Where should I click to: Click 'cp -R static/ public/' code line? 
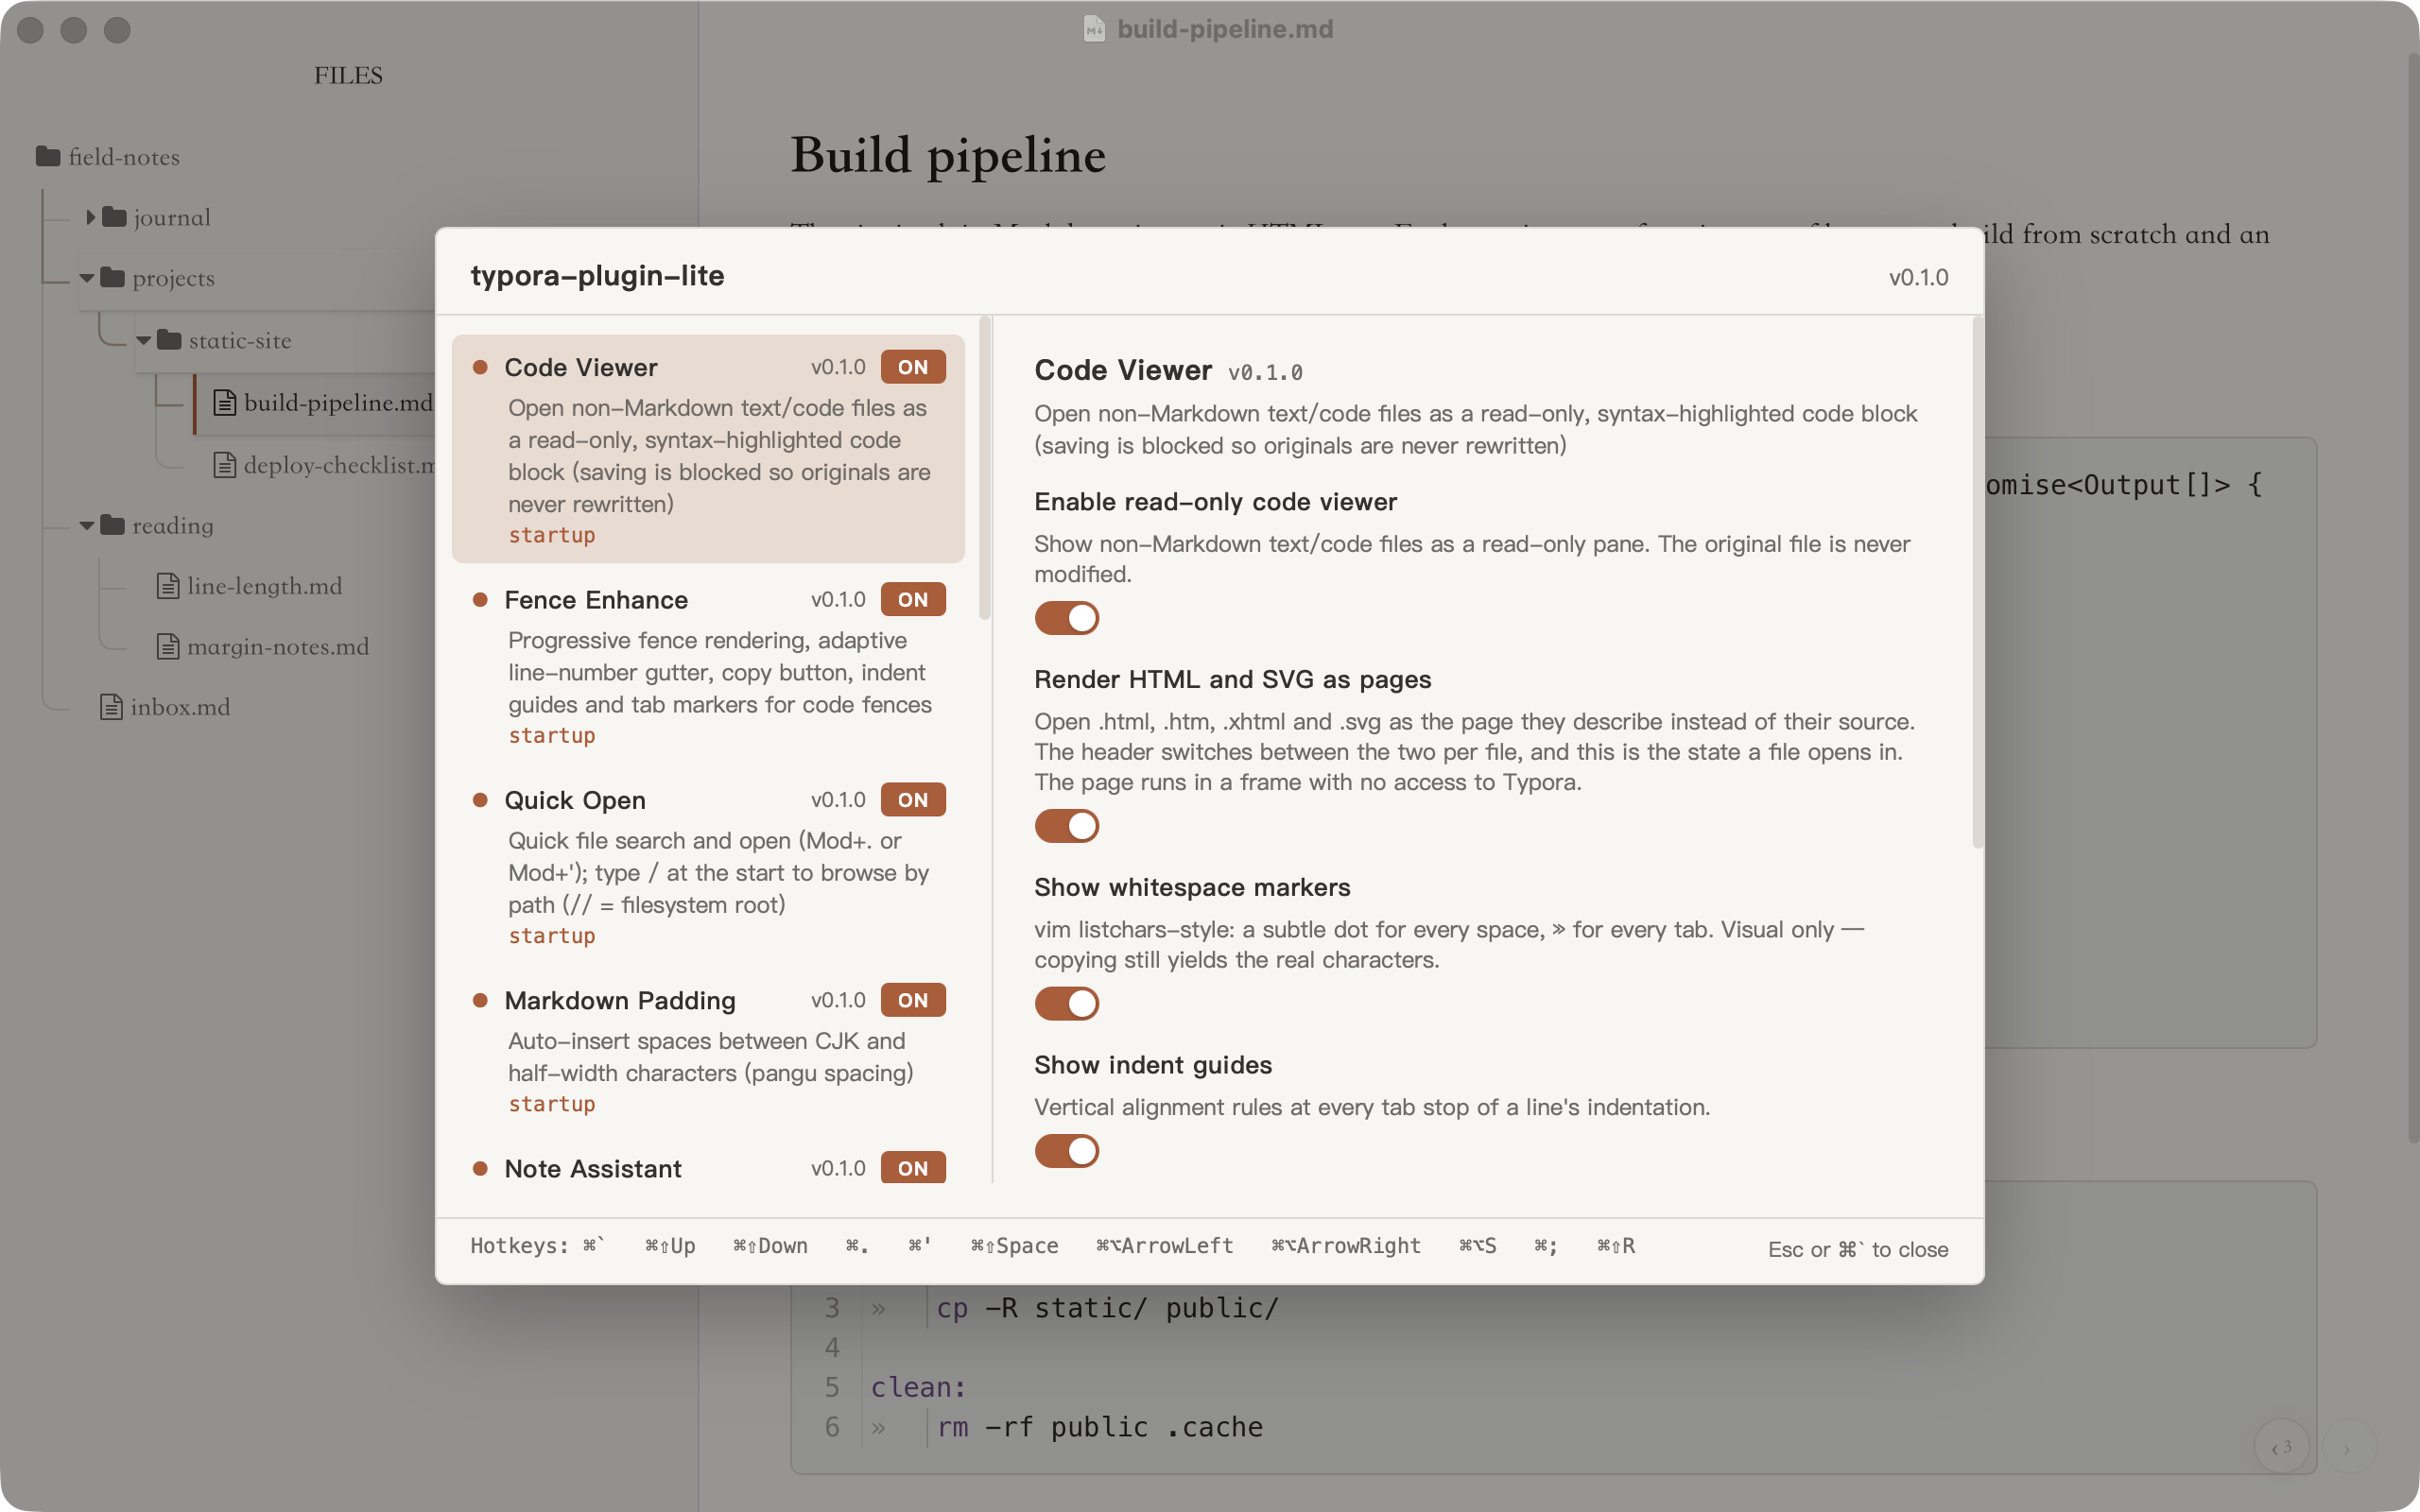coord(1108,1308)
